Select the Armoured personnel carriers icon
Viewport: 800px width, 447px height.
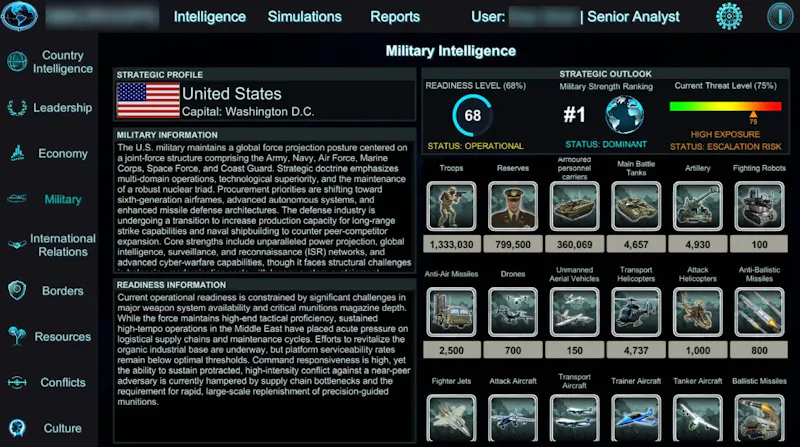coord(574,206)
